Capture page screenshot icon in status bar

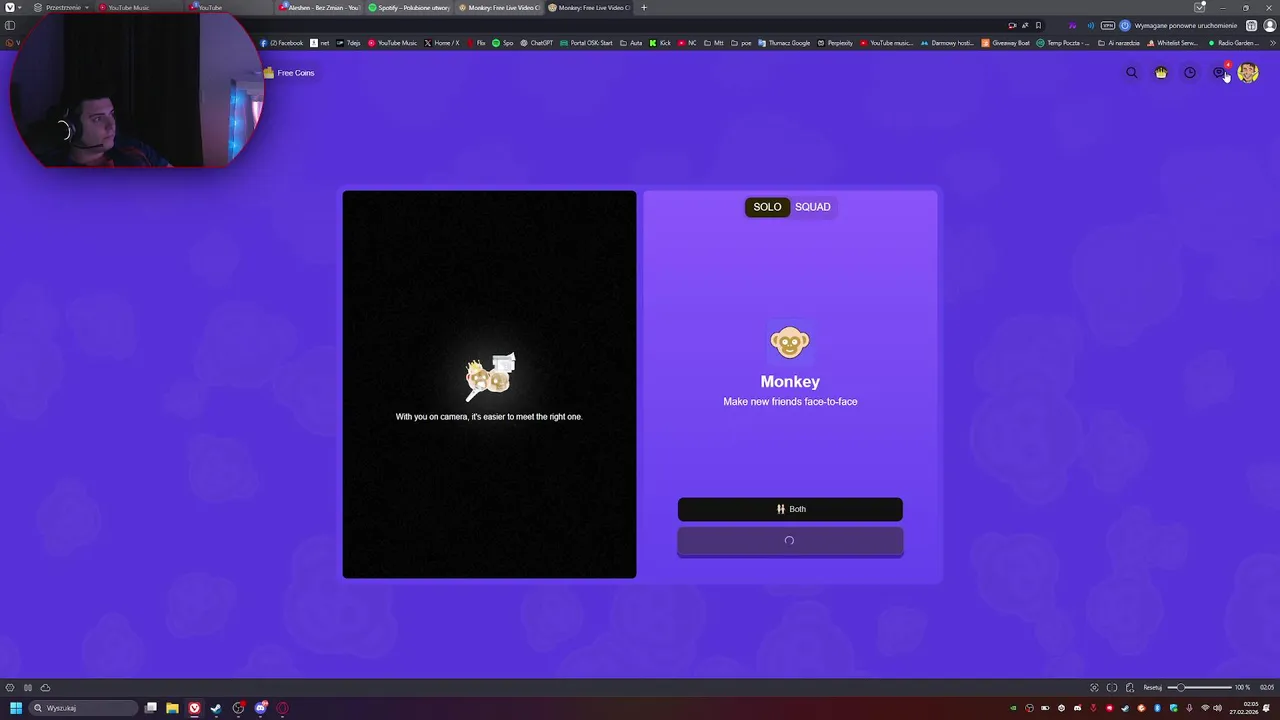1094,688
